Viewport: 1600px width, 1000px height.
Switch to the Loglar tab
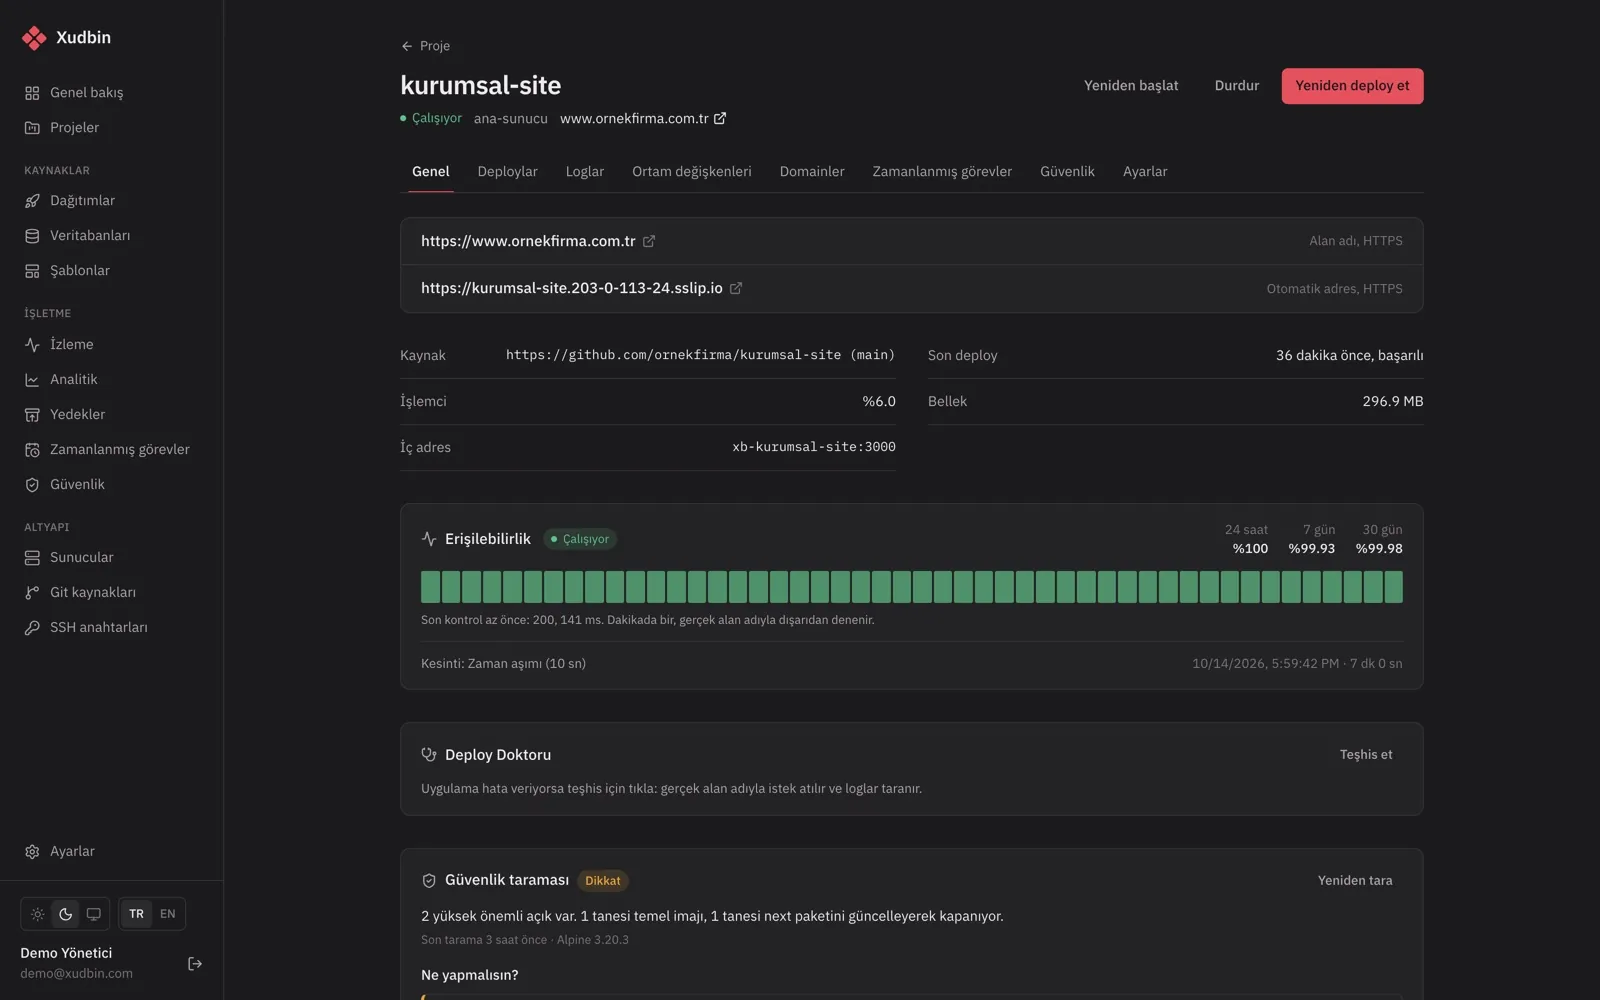click(x=585, y=172)
